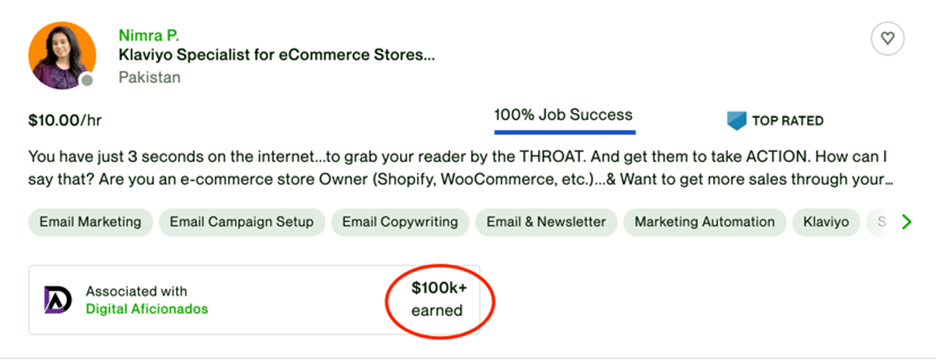Click the Digital Aficionados agency logo
This screenshot has height=360, width=936.
pos(57,300)
